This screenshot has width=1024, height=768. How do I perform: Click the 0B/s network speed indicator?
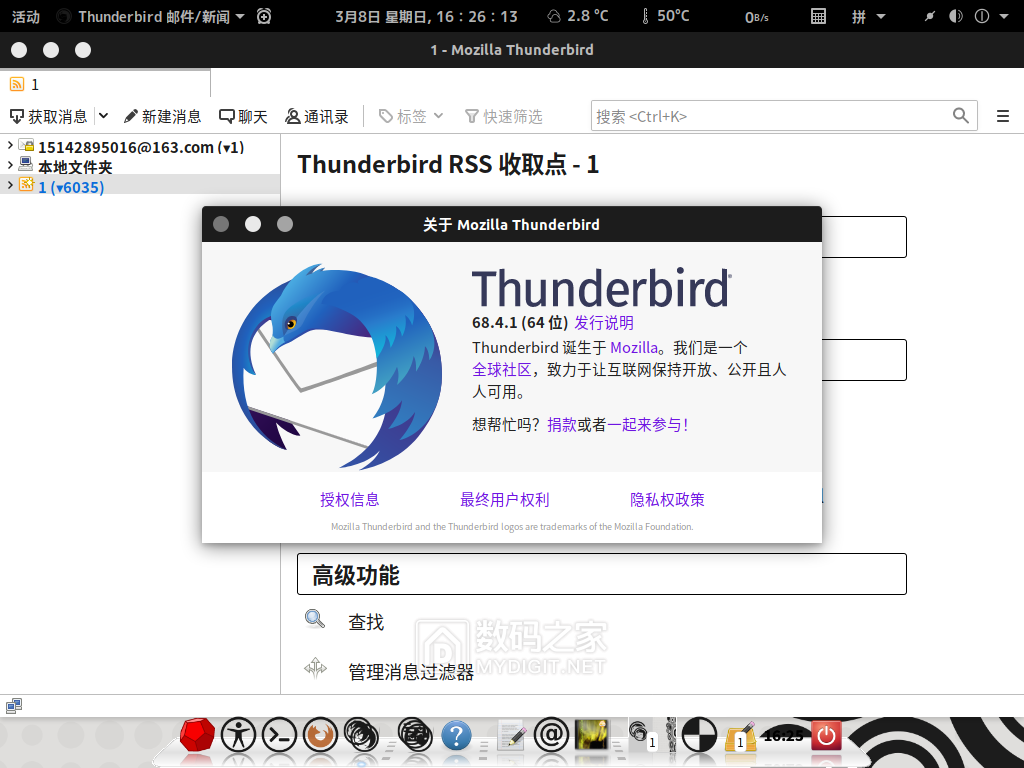point(756,17)
